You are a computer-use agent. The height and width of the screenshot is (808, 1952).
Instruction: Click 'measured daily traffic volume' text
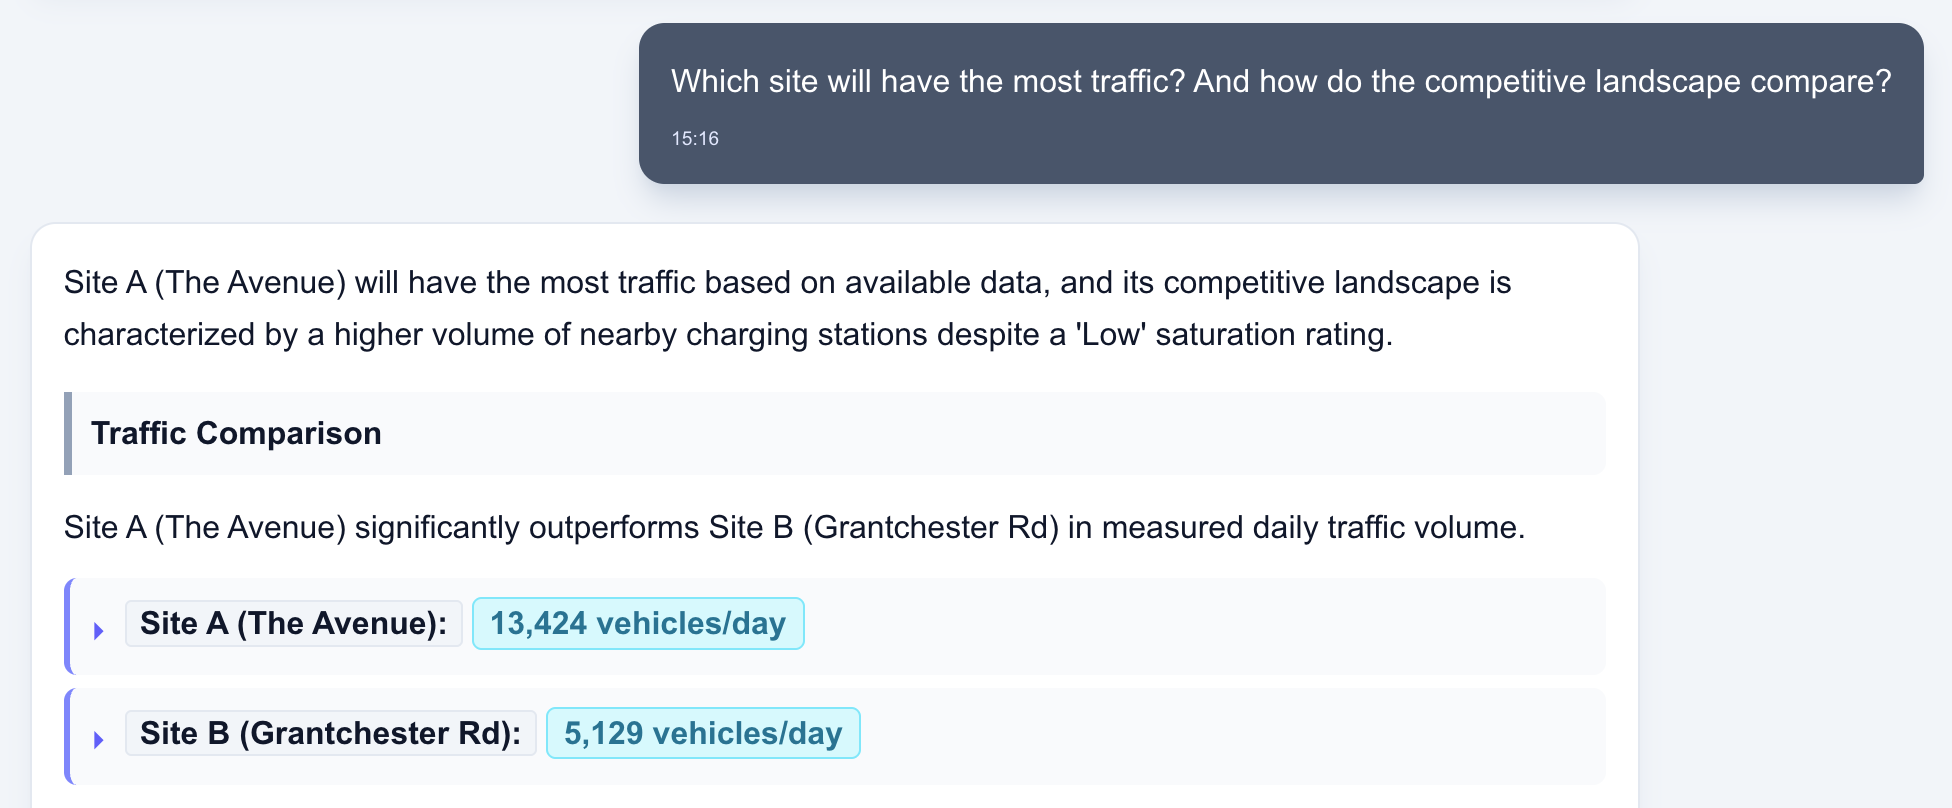pyautogui.click(x=1312, y=527)
